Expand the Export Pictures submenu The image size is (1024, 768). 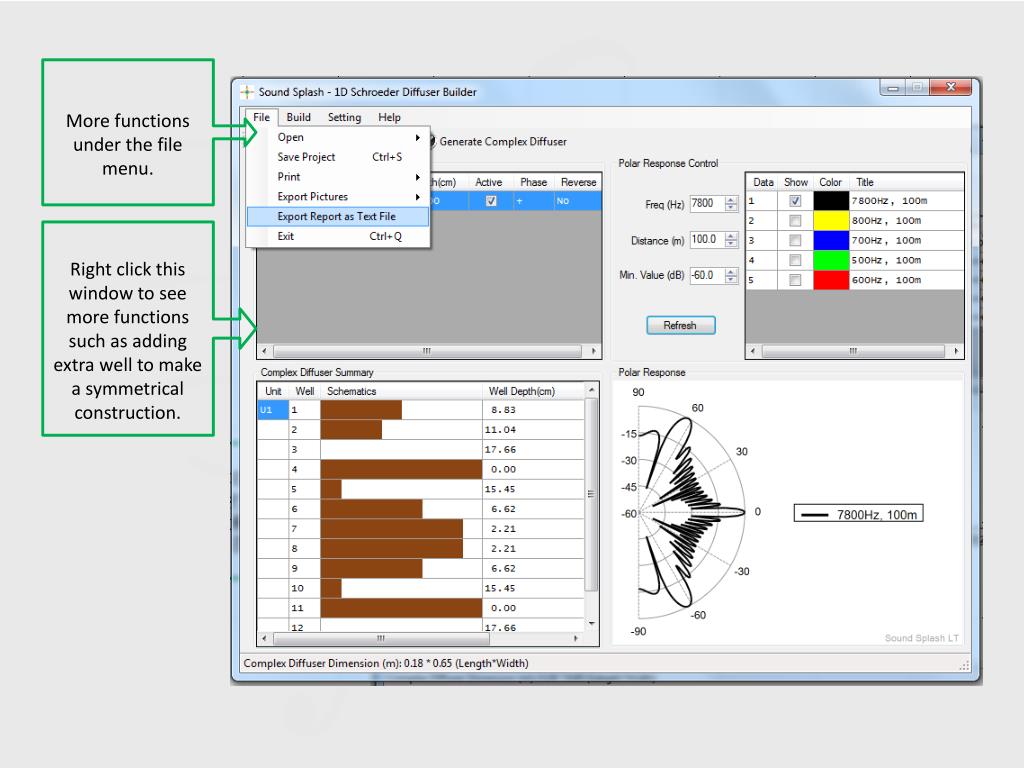click(338, 197)
